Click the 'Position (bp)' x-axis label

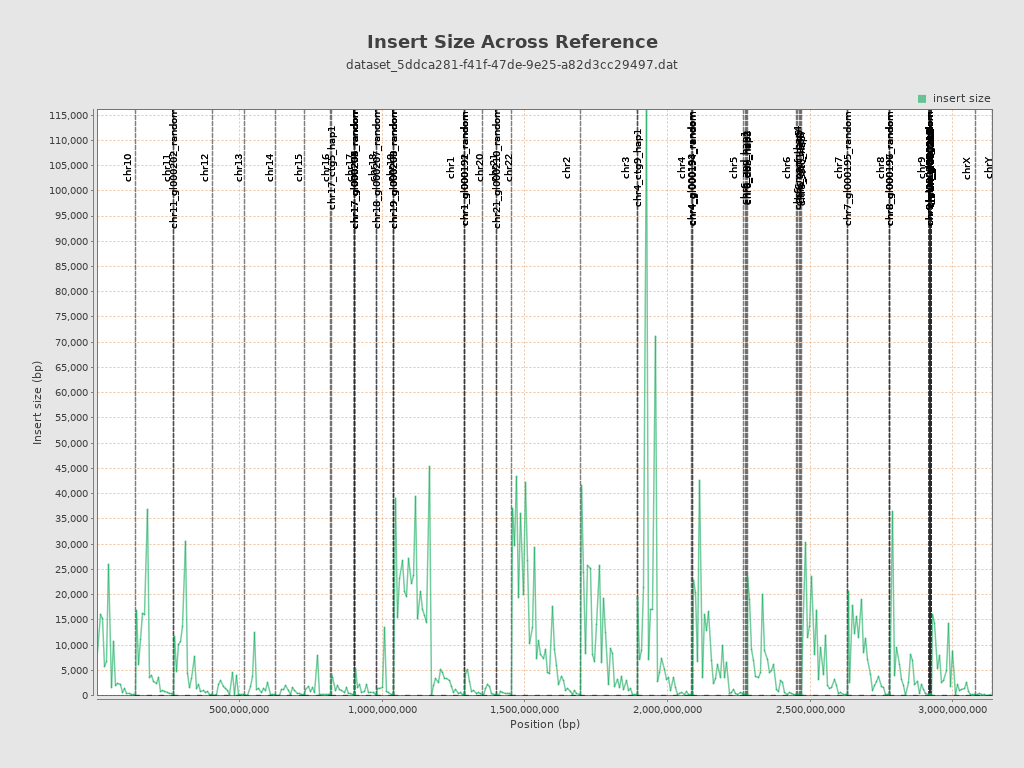[x=544, y=724]
